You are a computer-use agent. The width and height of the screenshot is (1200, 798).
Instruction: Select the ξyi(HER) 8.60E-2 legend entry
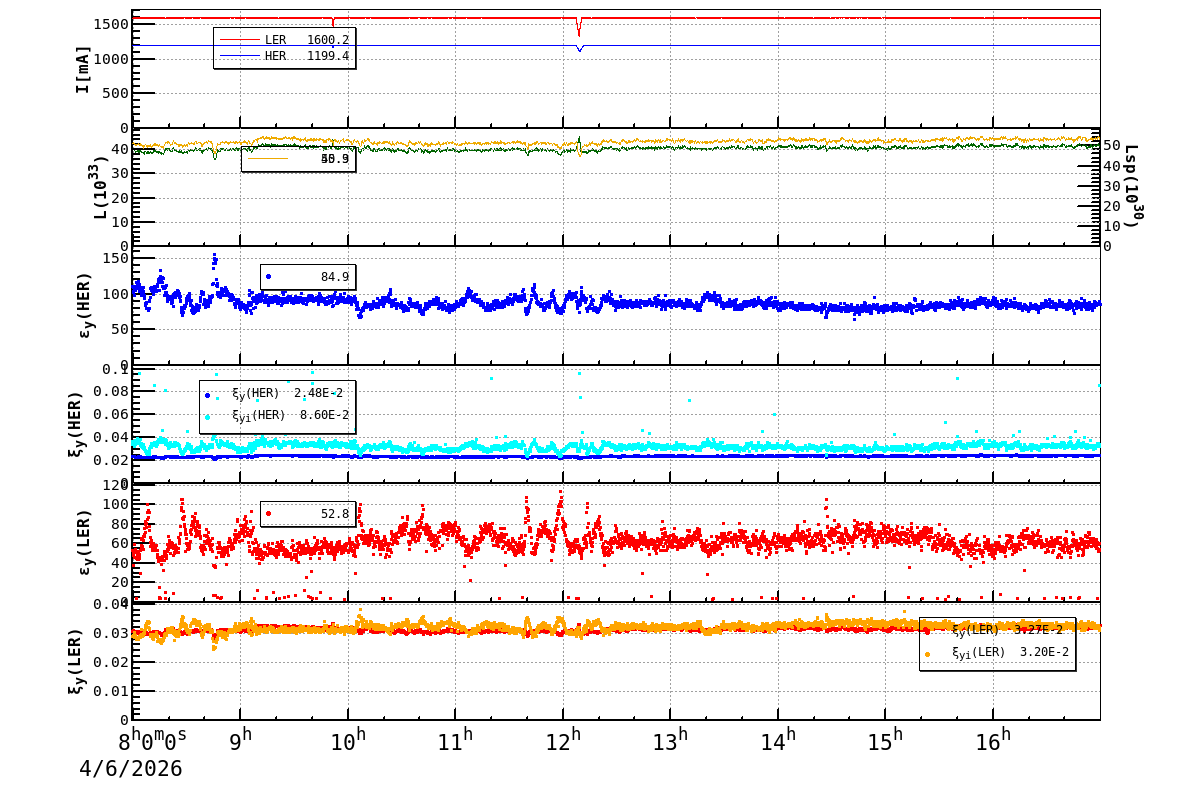tap(278, 415)
